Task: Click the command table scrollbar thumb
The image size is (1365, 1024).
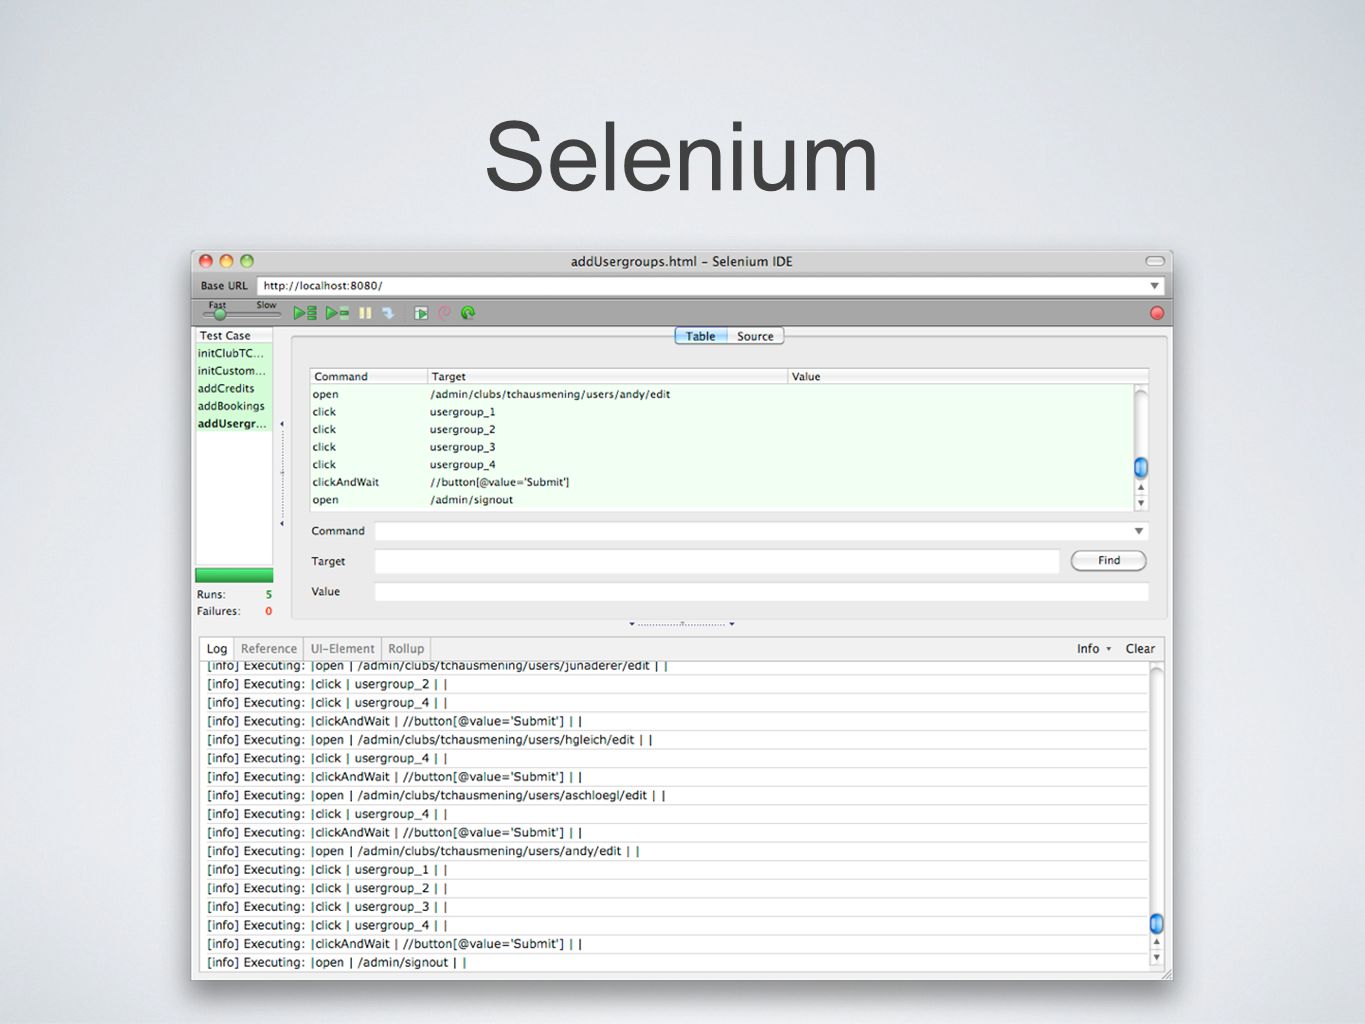Action: click(1141, 467)
